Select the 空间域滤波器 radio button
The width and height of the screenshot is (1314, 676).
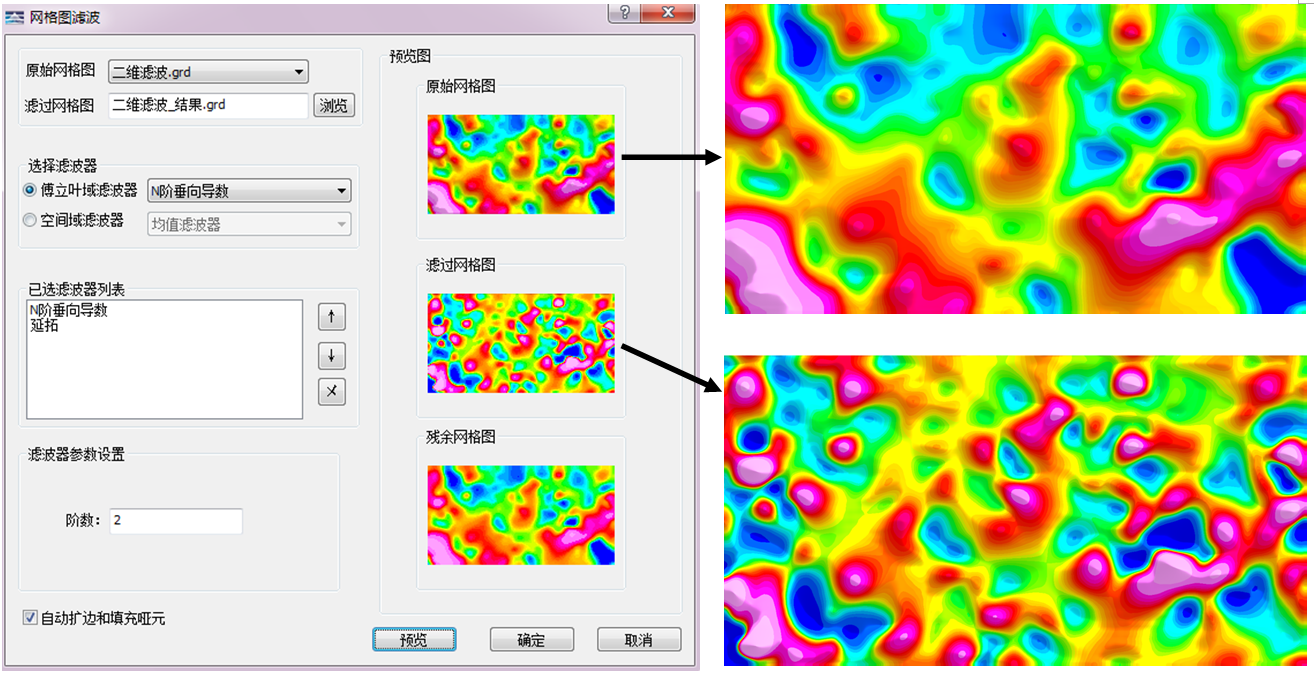click(x=31, y=221)
